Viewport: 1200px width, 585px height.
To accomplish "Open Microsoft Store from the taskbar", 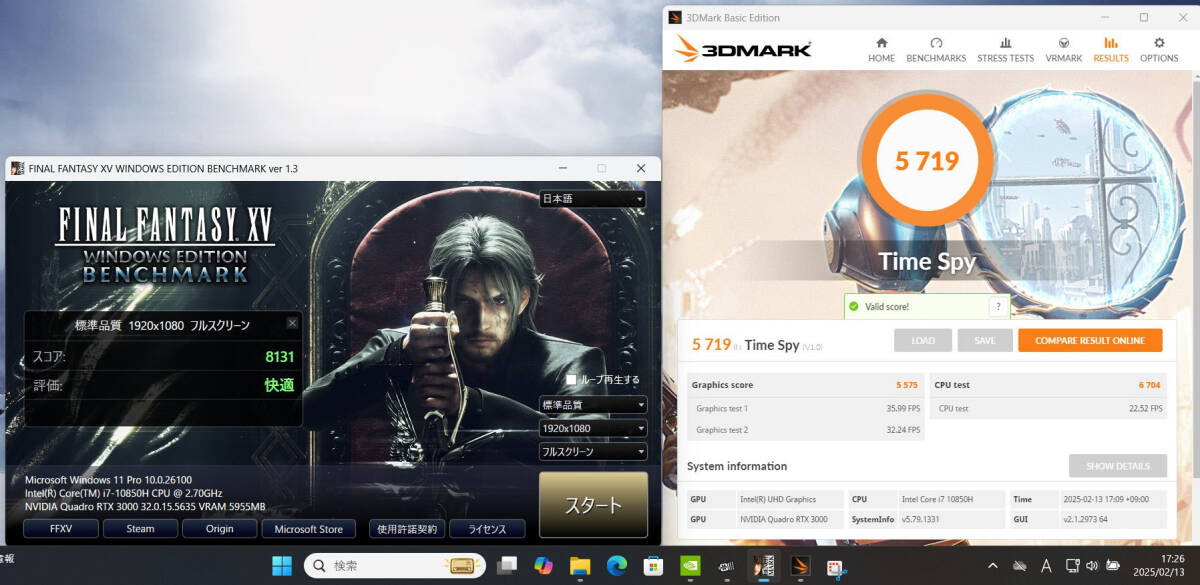I will [x=652, y=566].
